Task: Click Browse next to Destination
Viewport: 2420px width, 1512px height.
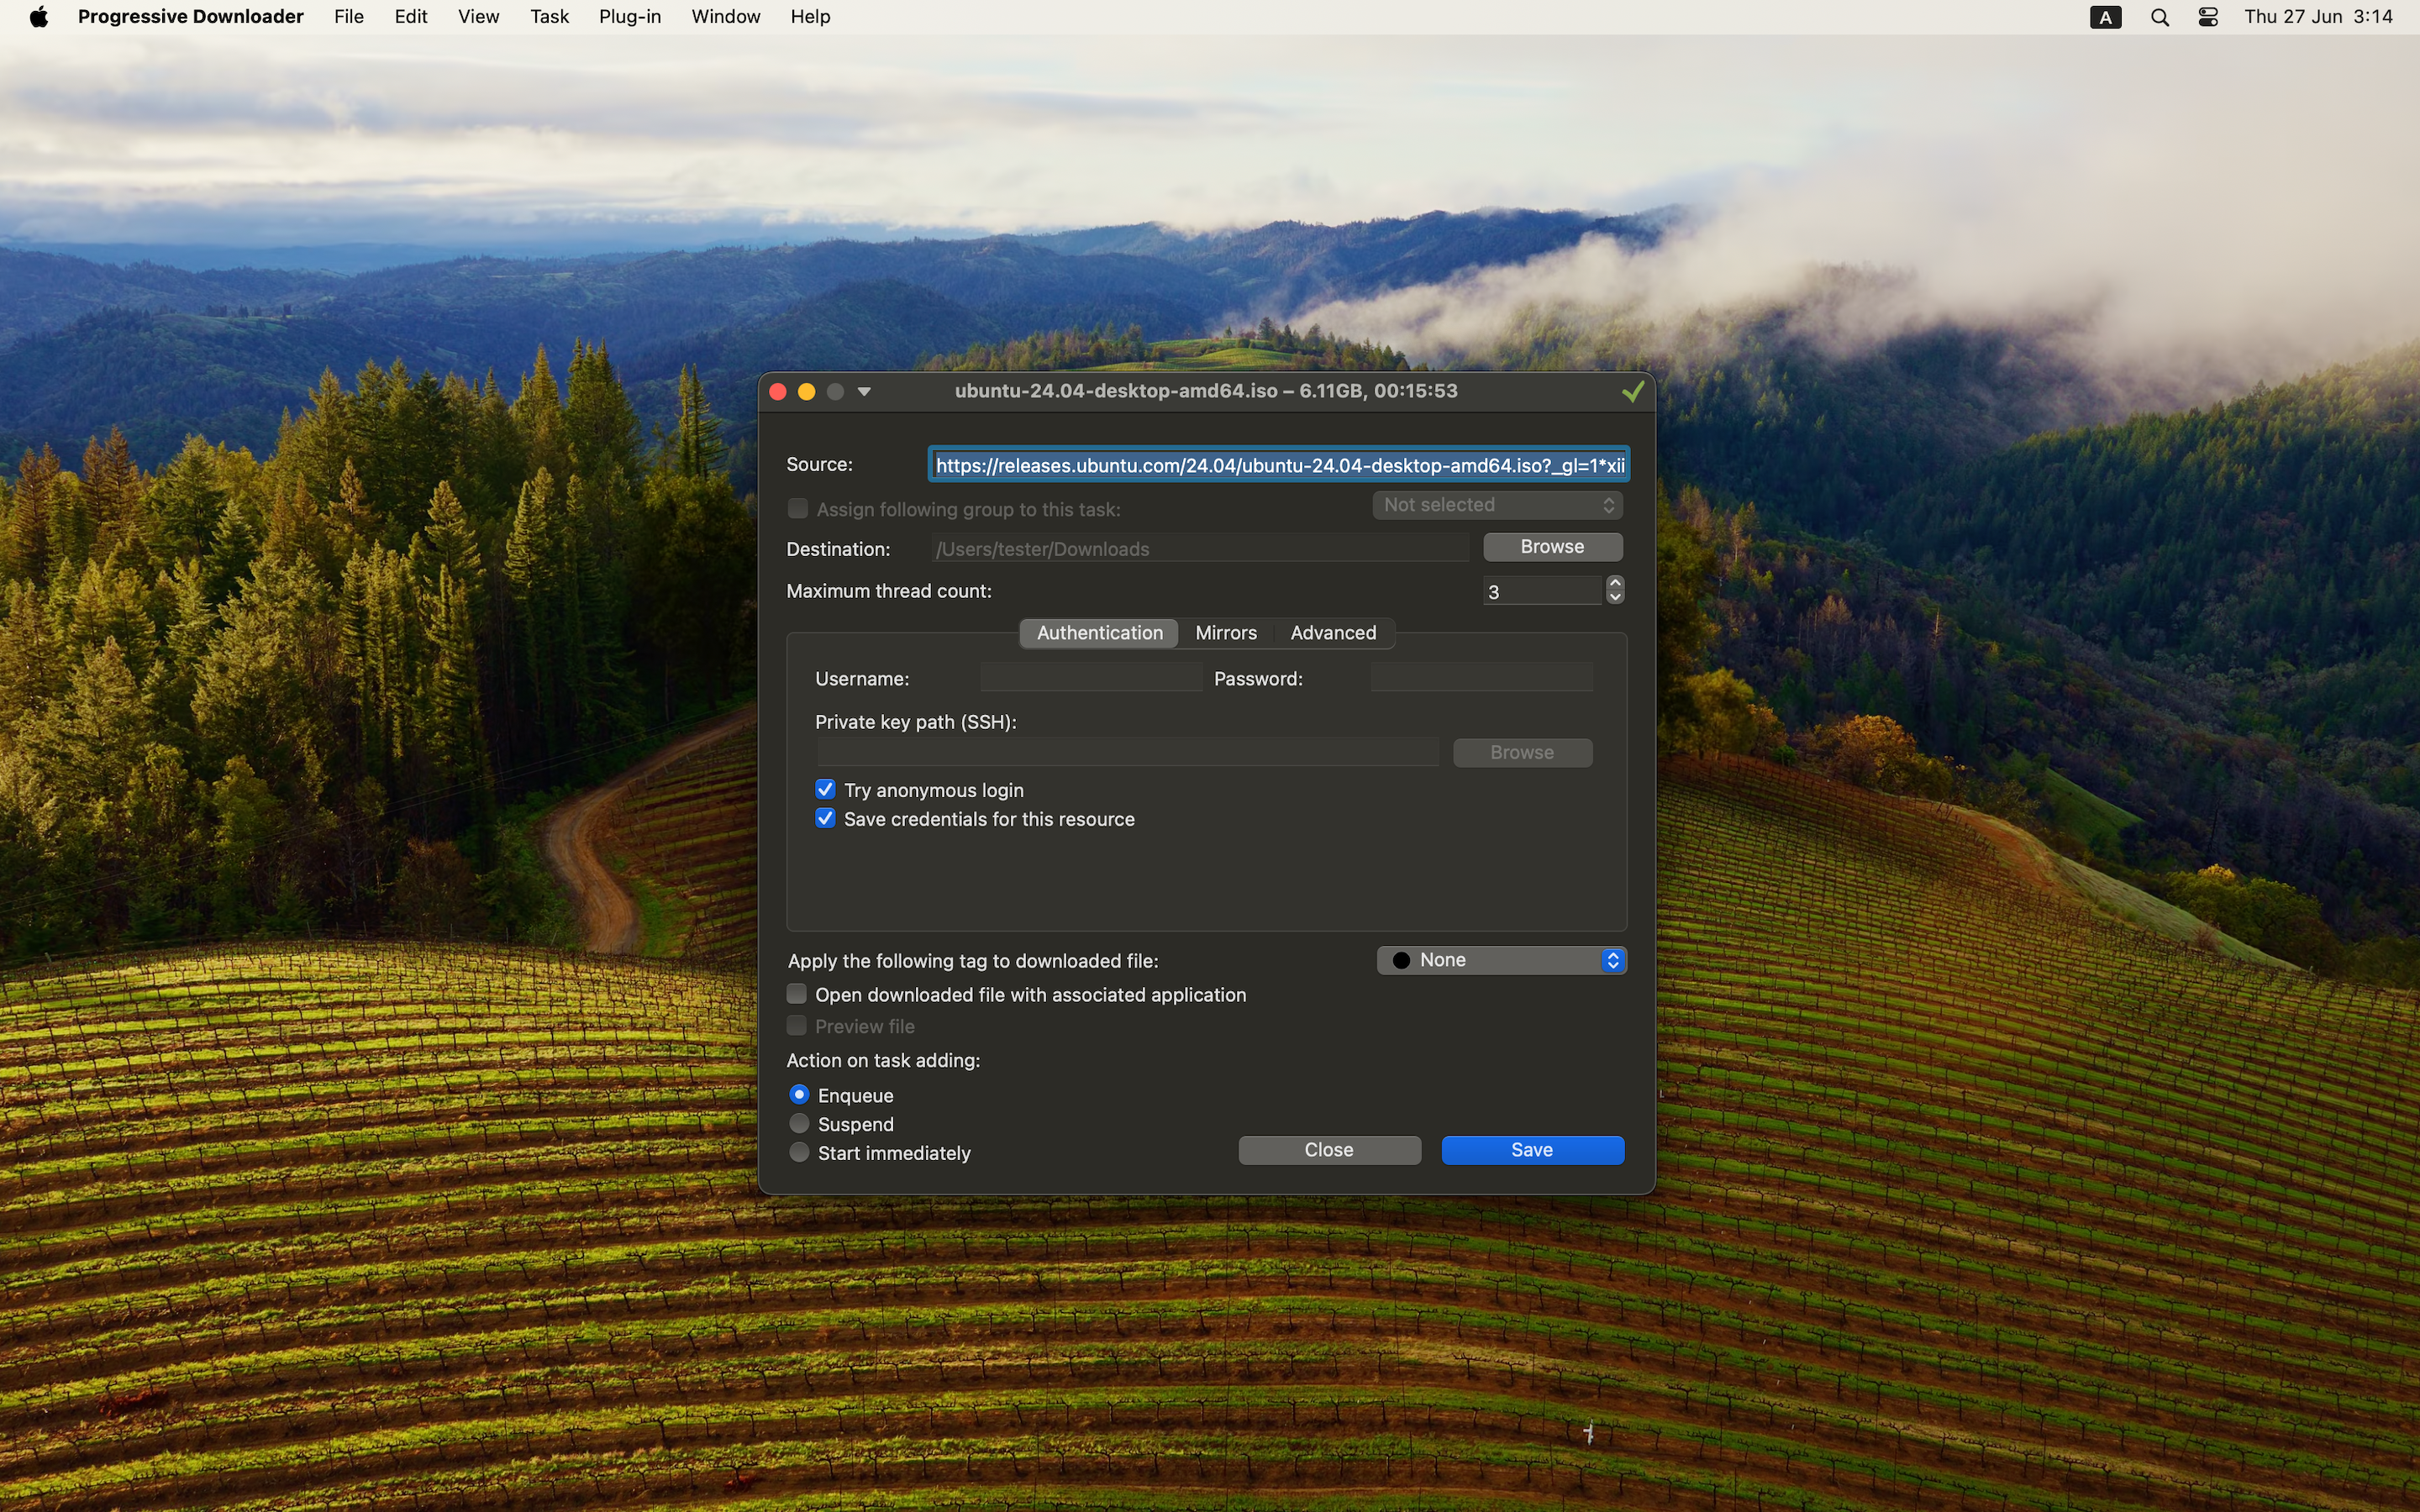Action: click(x=1551, y=547)
